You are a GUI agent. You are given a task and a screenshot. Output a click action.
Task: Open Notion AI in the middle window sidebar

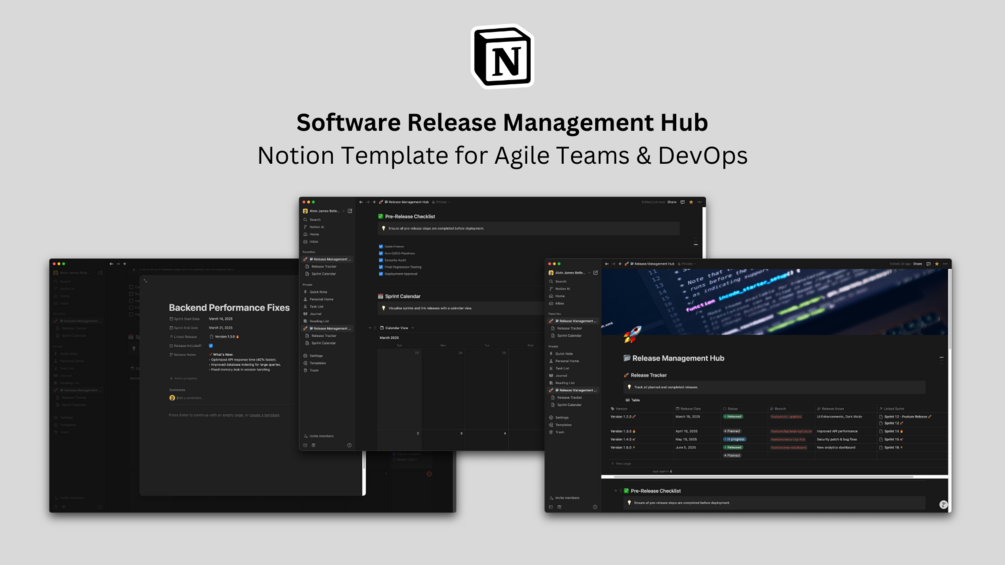tap(314, 227)
